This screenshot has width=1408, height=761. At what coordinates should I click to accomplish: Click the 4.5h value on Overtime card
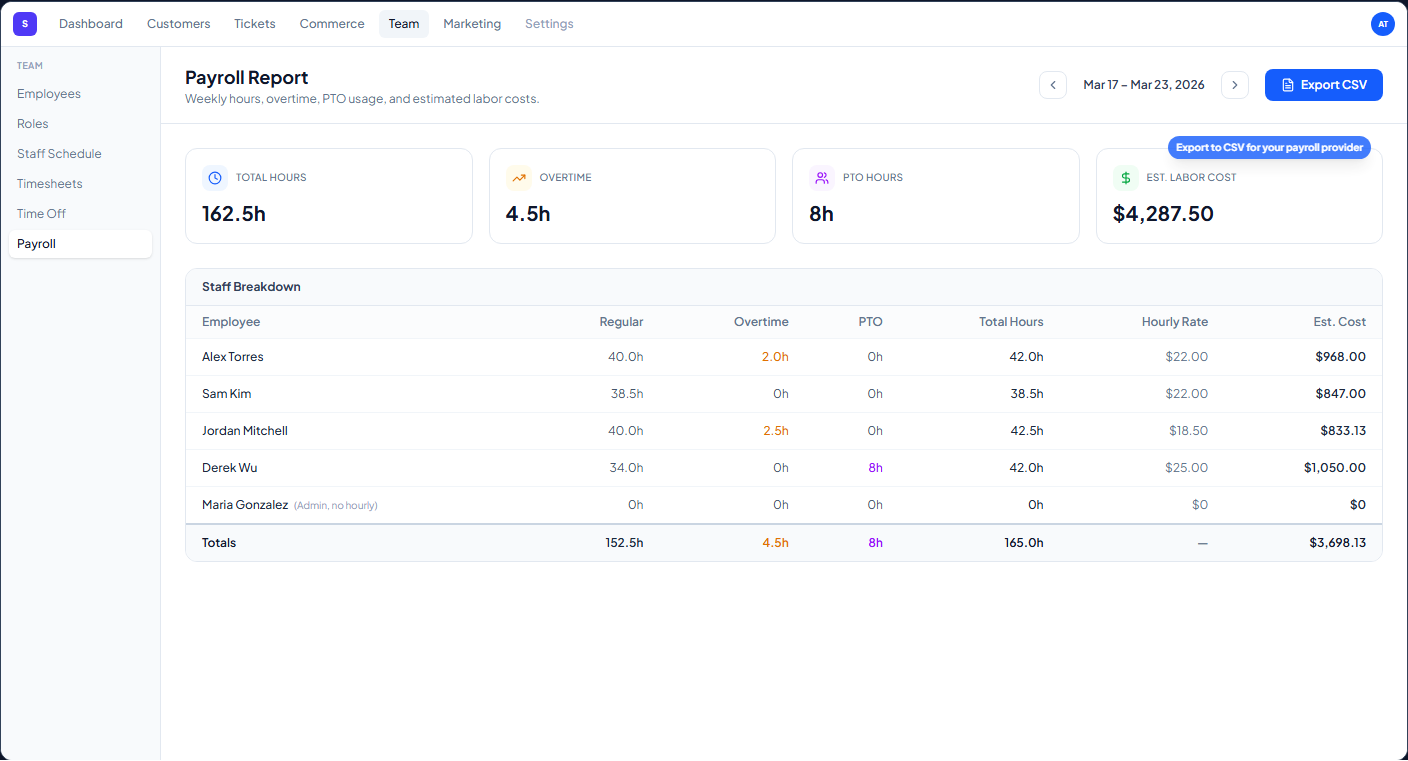[x=528, y=214]
